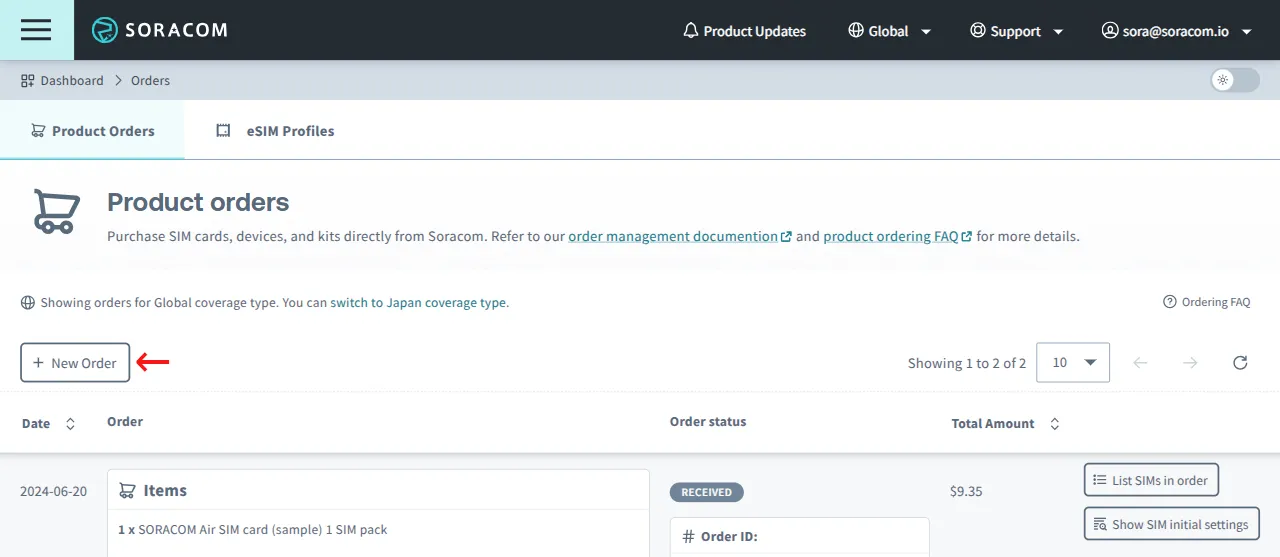Click the Order column header
This screenshot has width=1280, height=557.
(125, 421)
